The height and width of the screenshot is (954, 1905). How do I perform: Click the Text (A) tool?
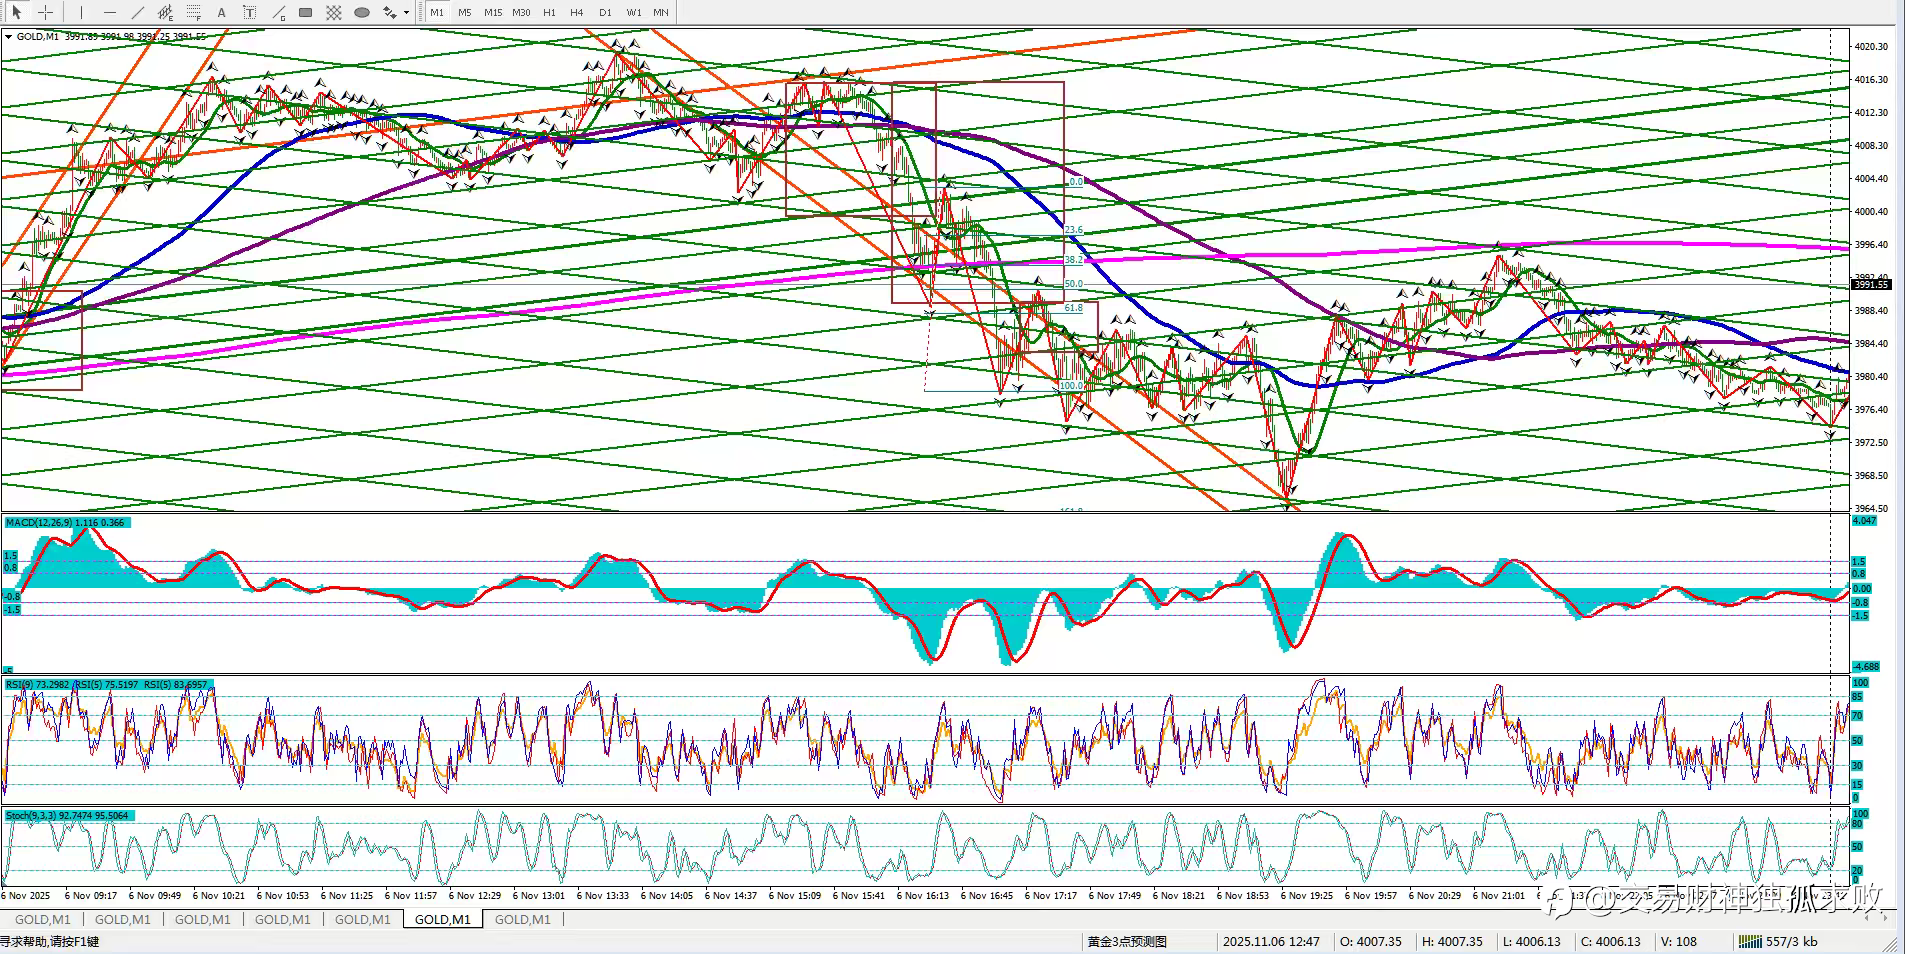coord(222,13)
